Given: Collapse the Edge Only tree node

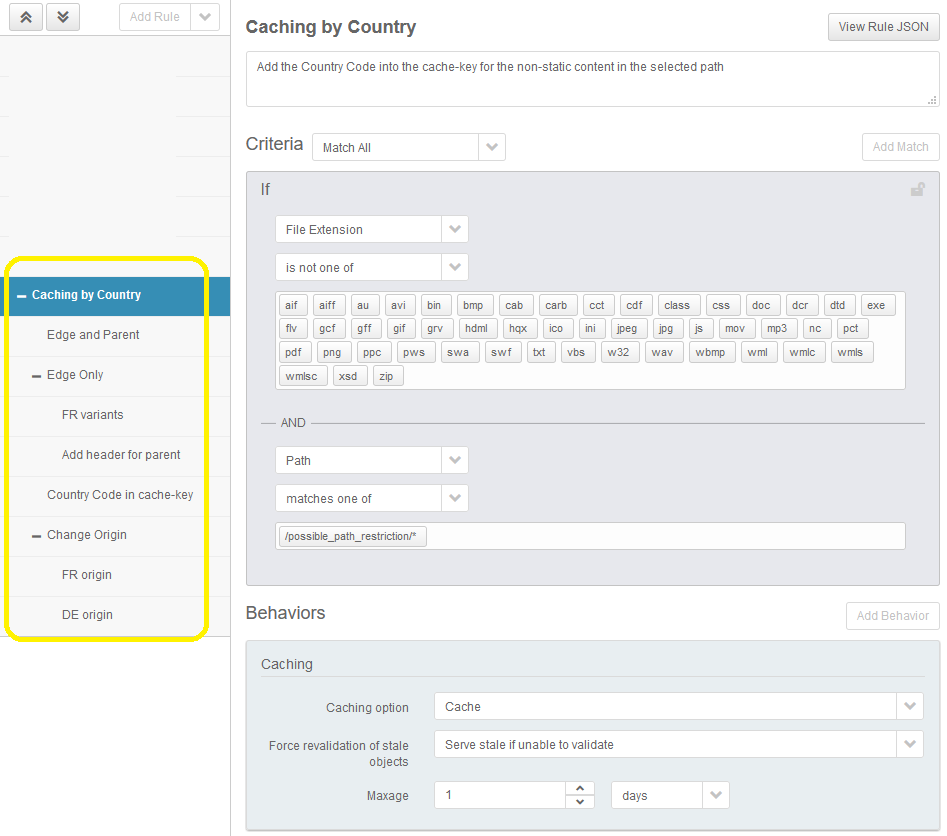Looking at the screenshot, I should pos(37,376).
